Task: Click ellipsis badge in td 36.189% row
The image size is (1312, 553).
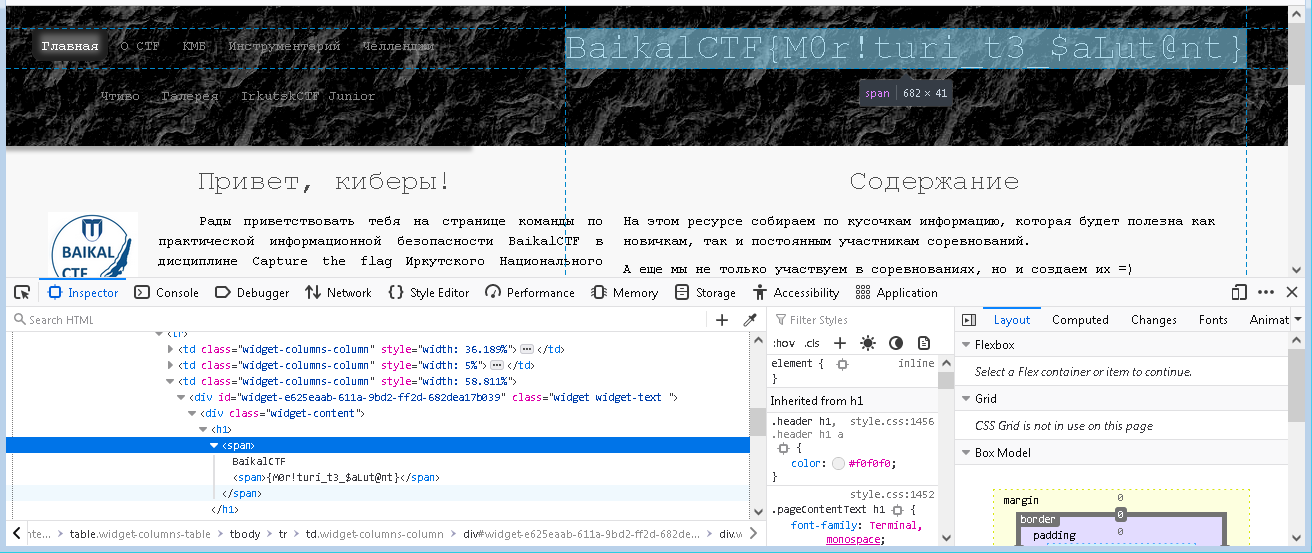Action: pos(528,350)
